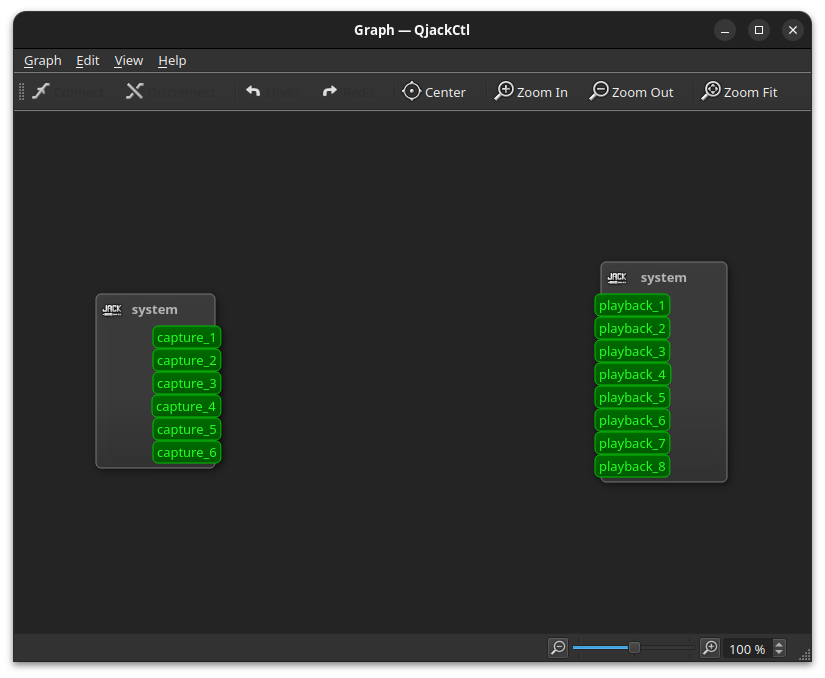Click Zoom Fit on the toolbar
The height and width of the screenshot is (678, 825).
click(x=739, y=92)
